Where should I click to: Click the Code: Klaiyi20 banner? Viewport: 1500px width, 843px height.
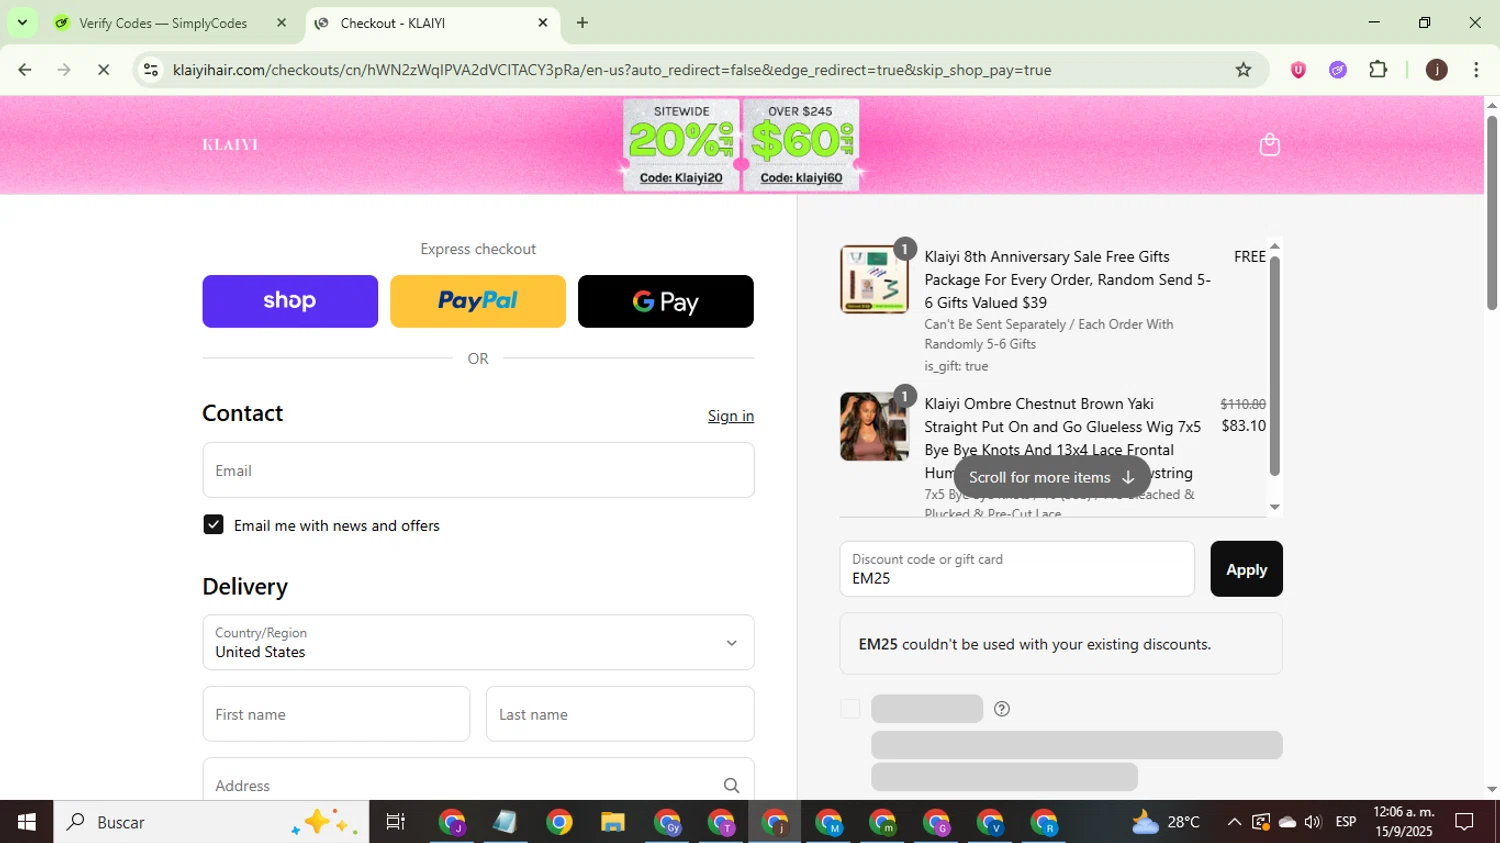click(x=681, y=145)
